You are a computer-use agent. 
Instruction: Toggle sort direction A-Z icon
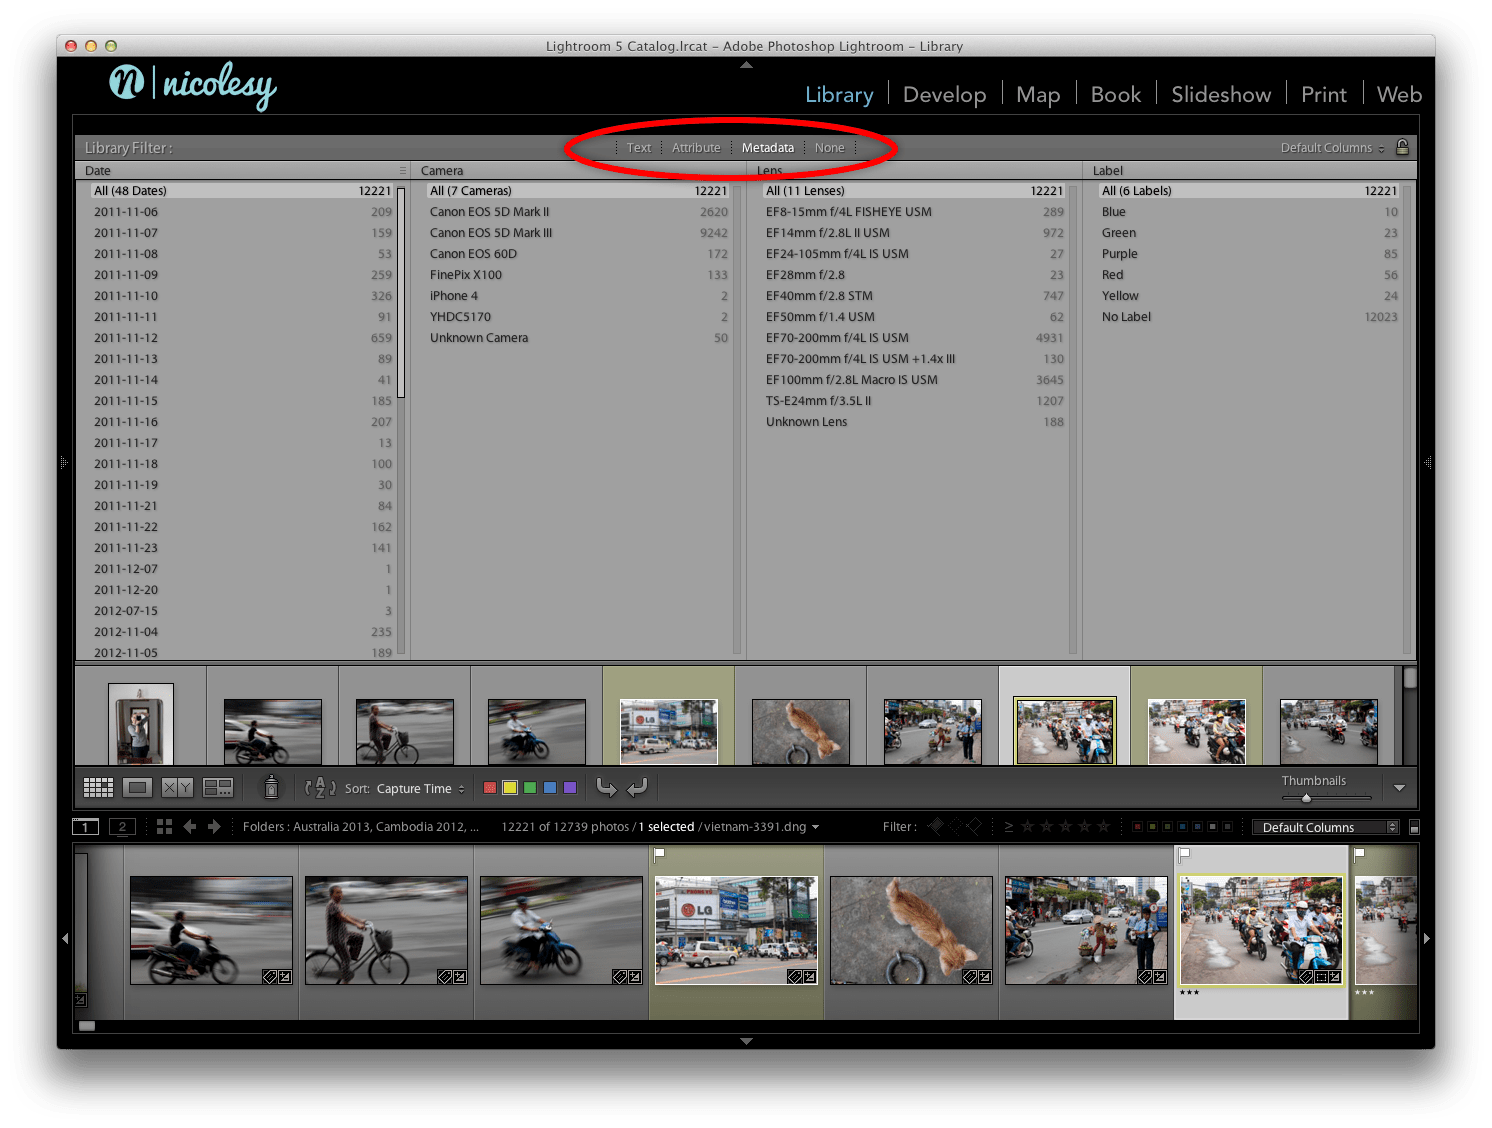tap(319, 788)
